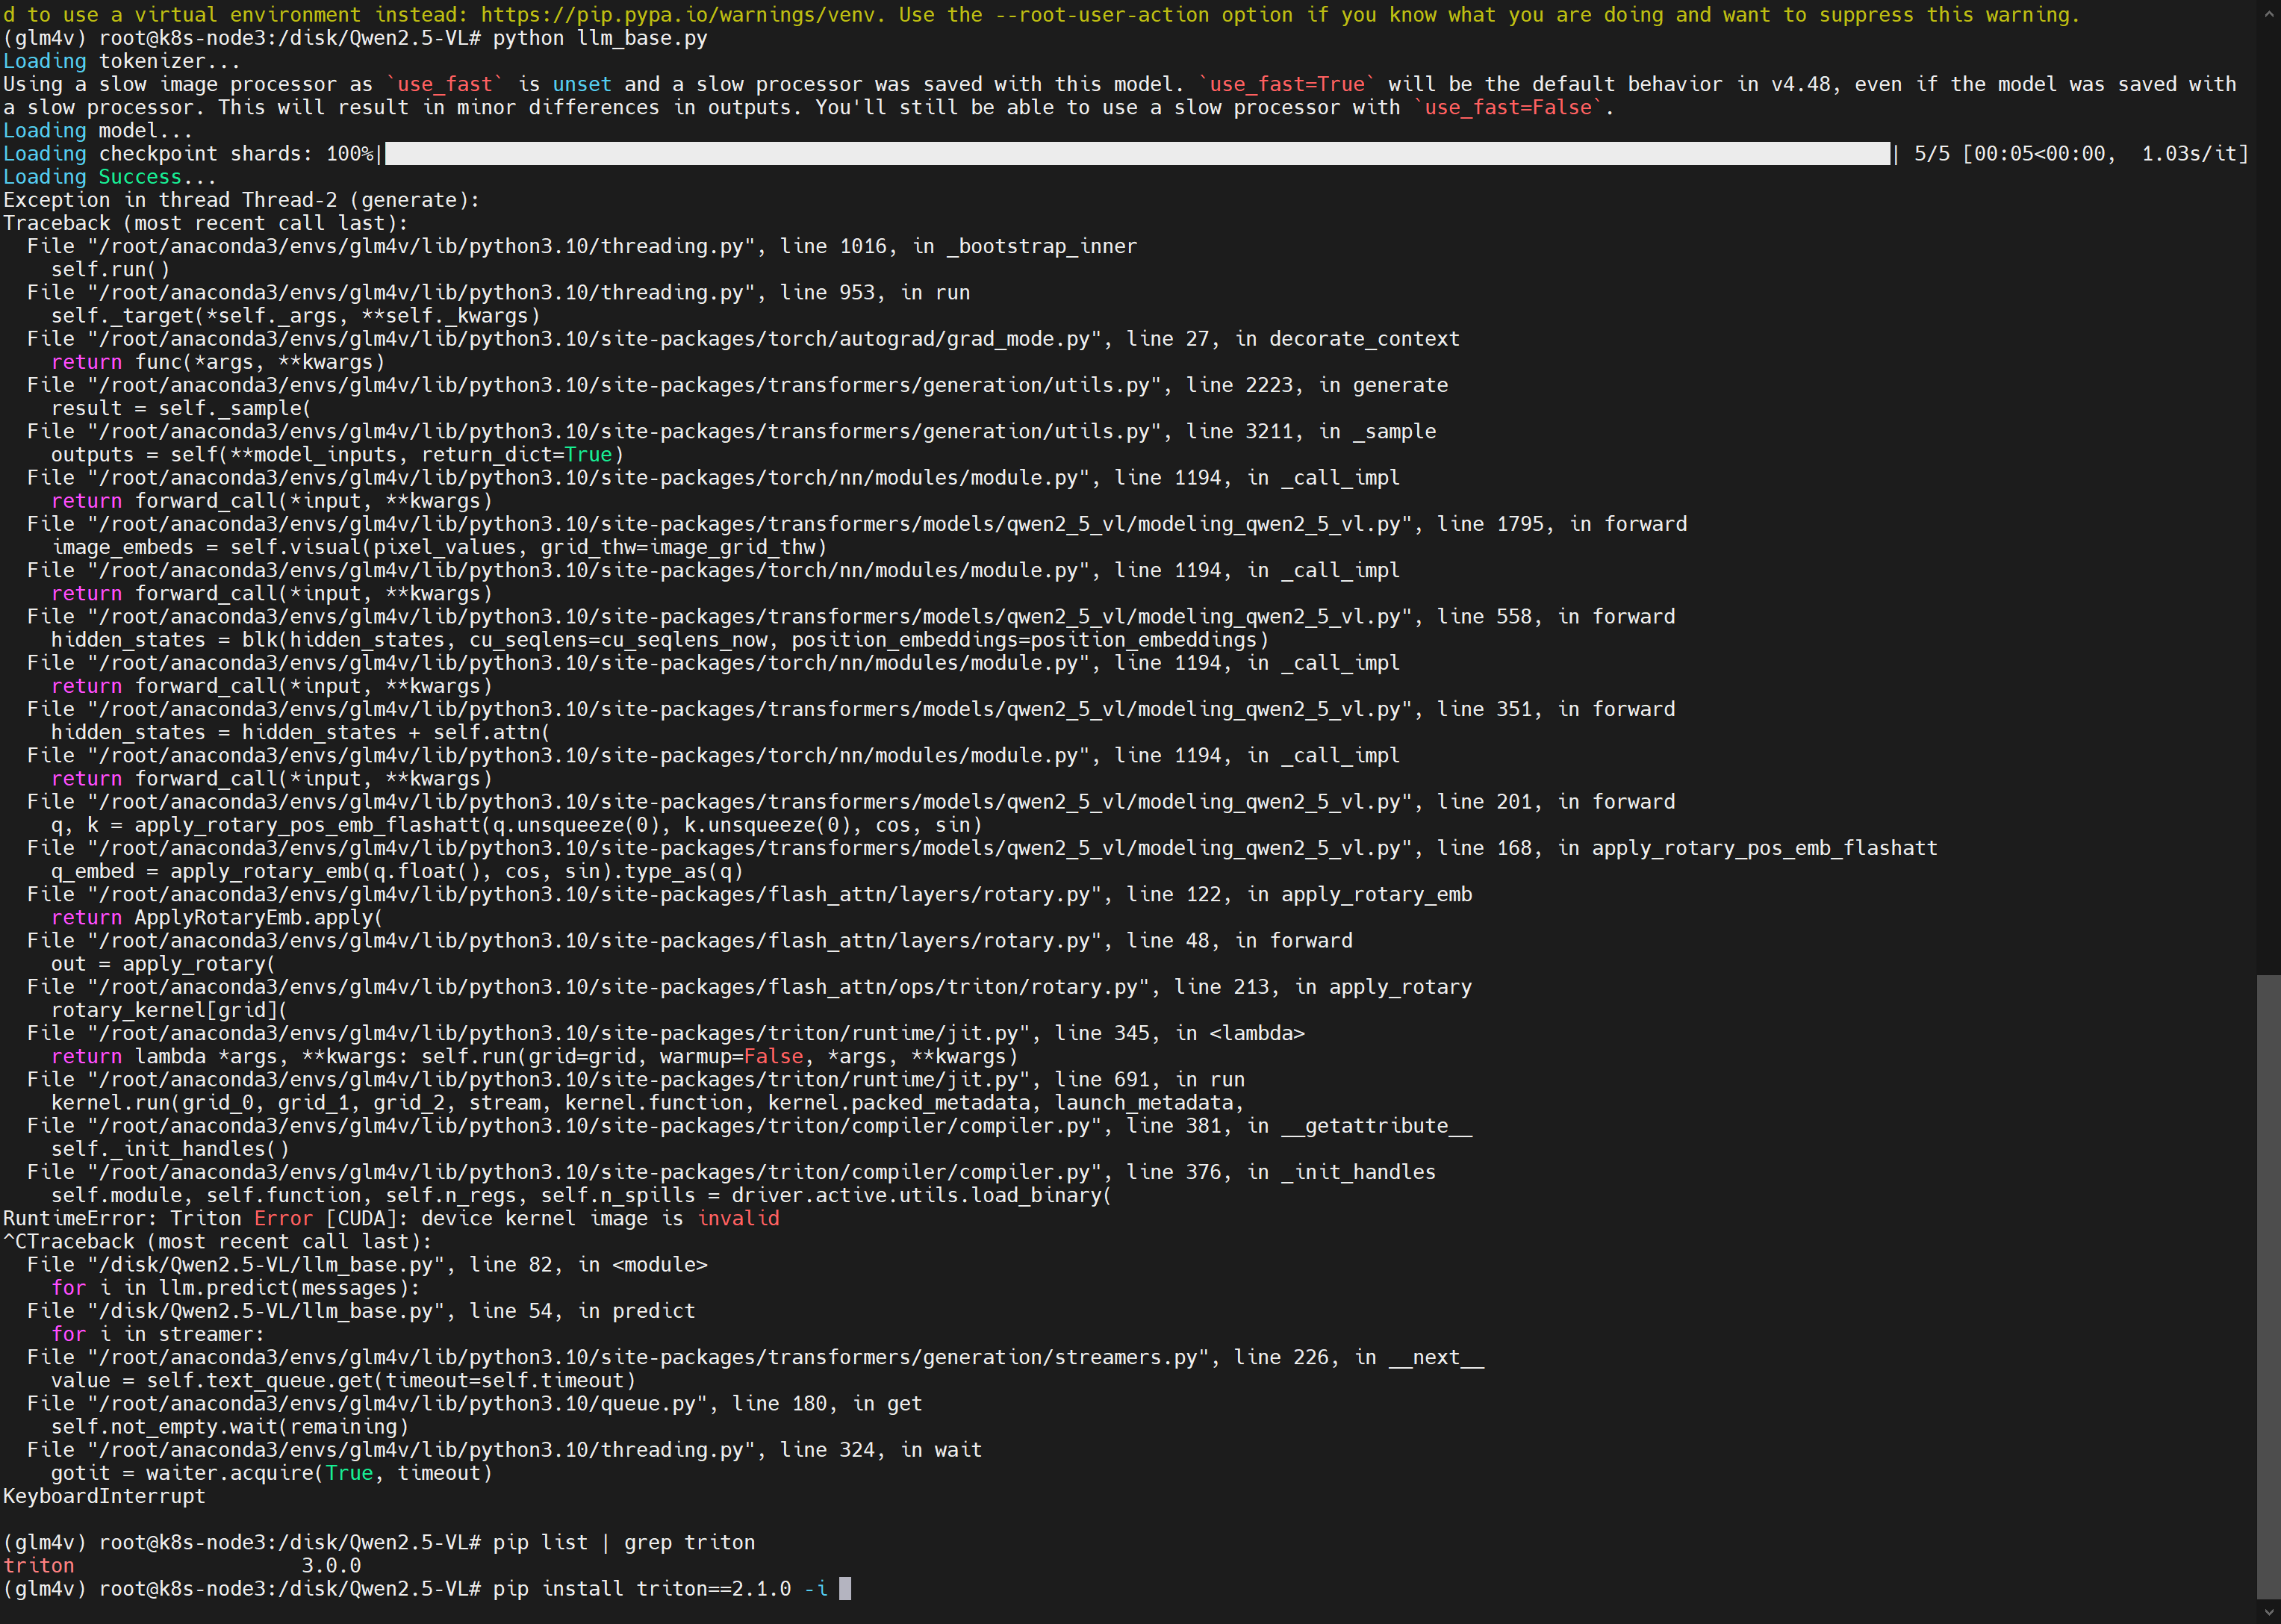Click the empty scrollbar track above thumb

(2268, 500)
